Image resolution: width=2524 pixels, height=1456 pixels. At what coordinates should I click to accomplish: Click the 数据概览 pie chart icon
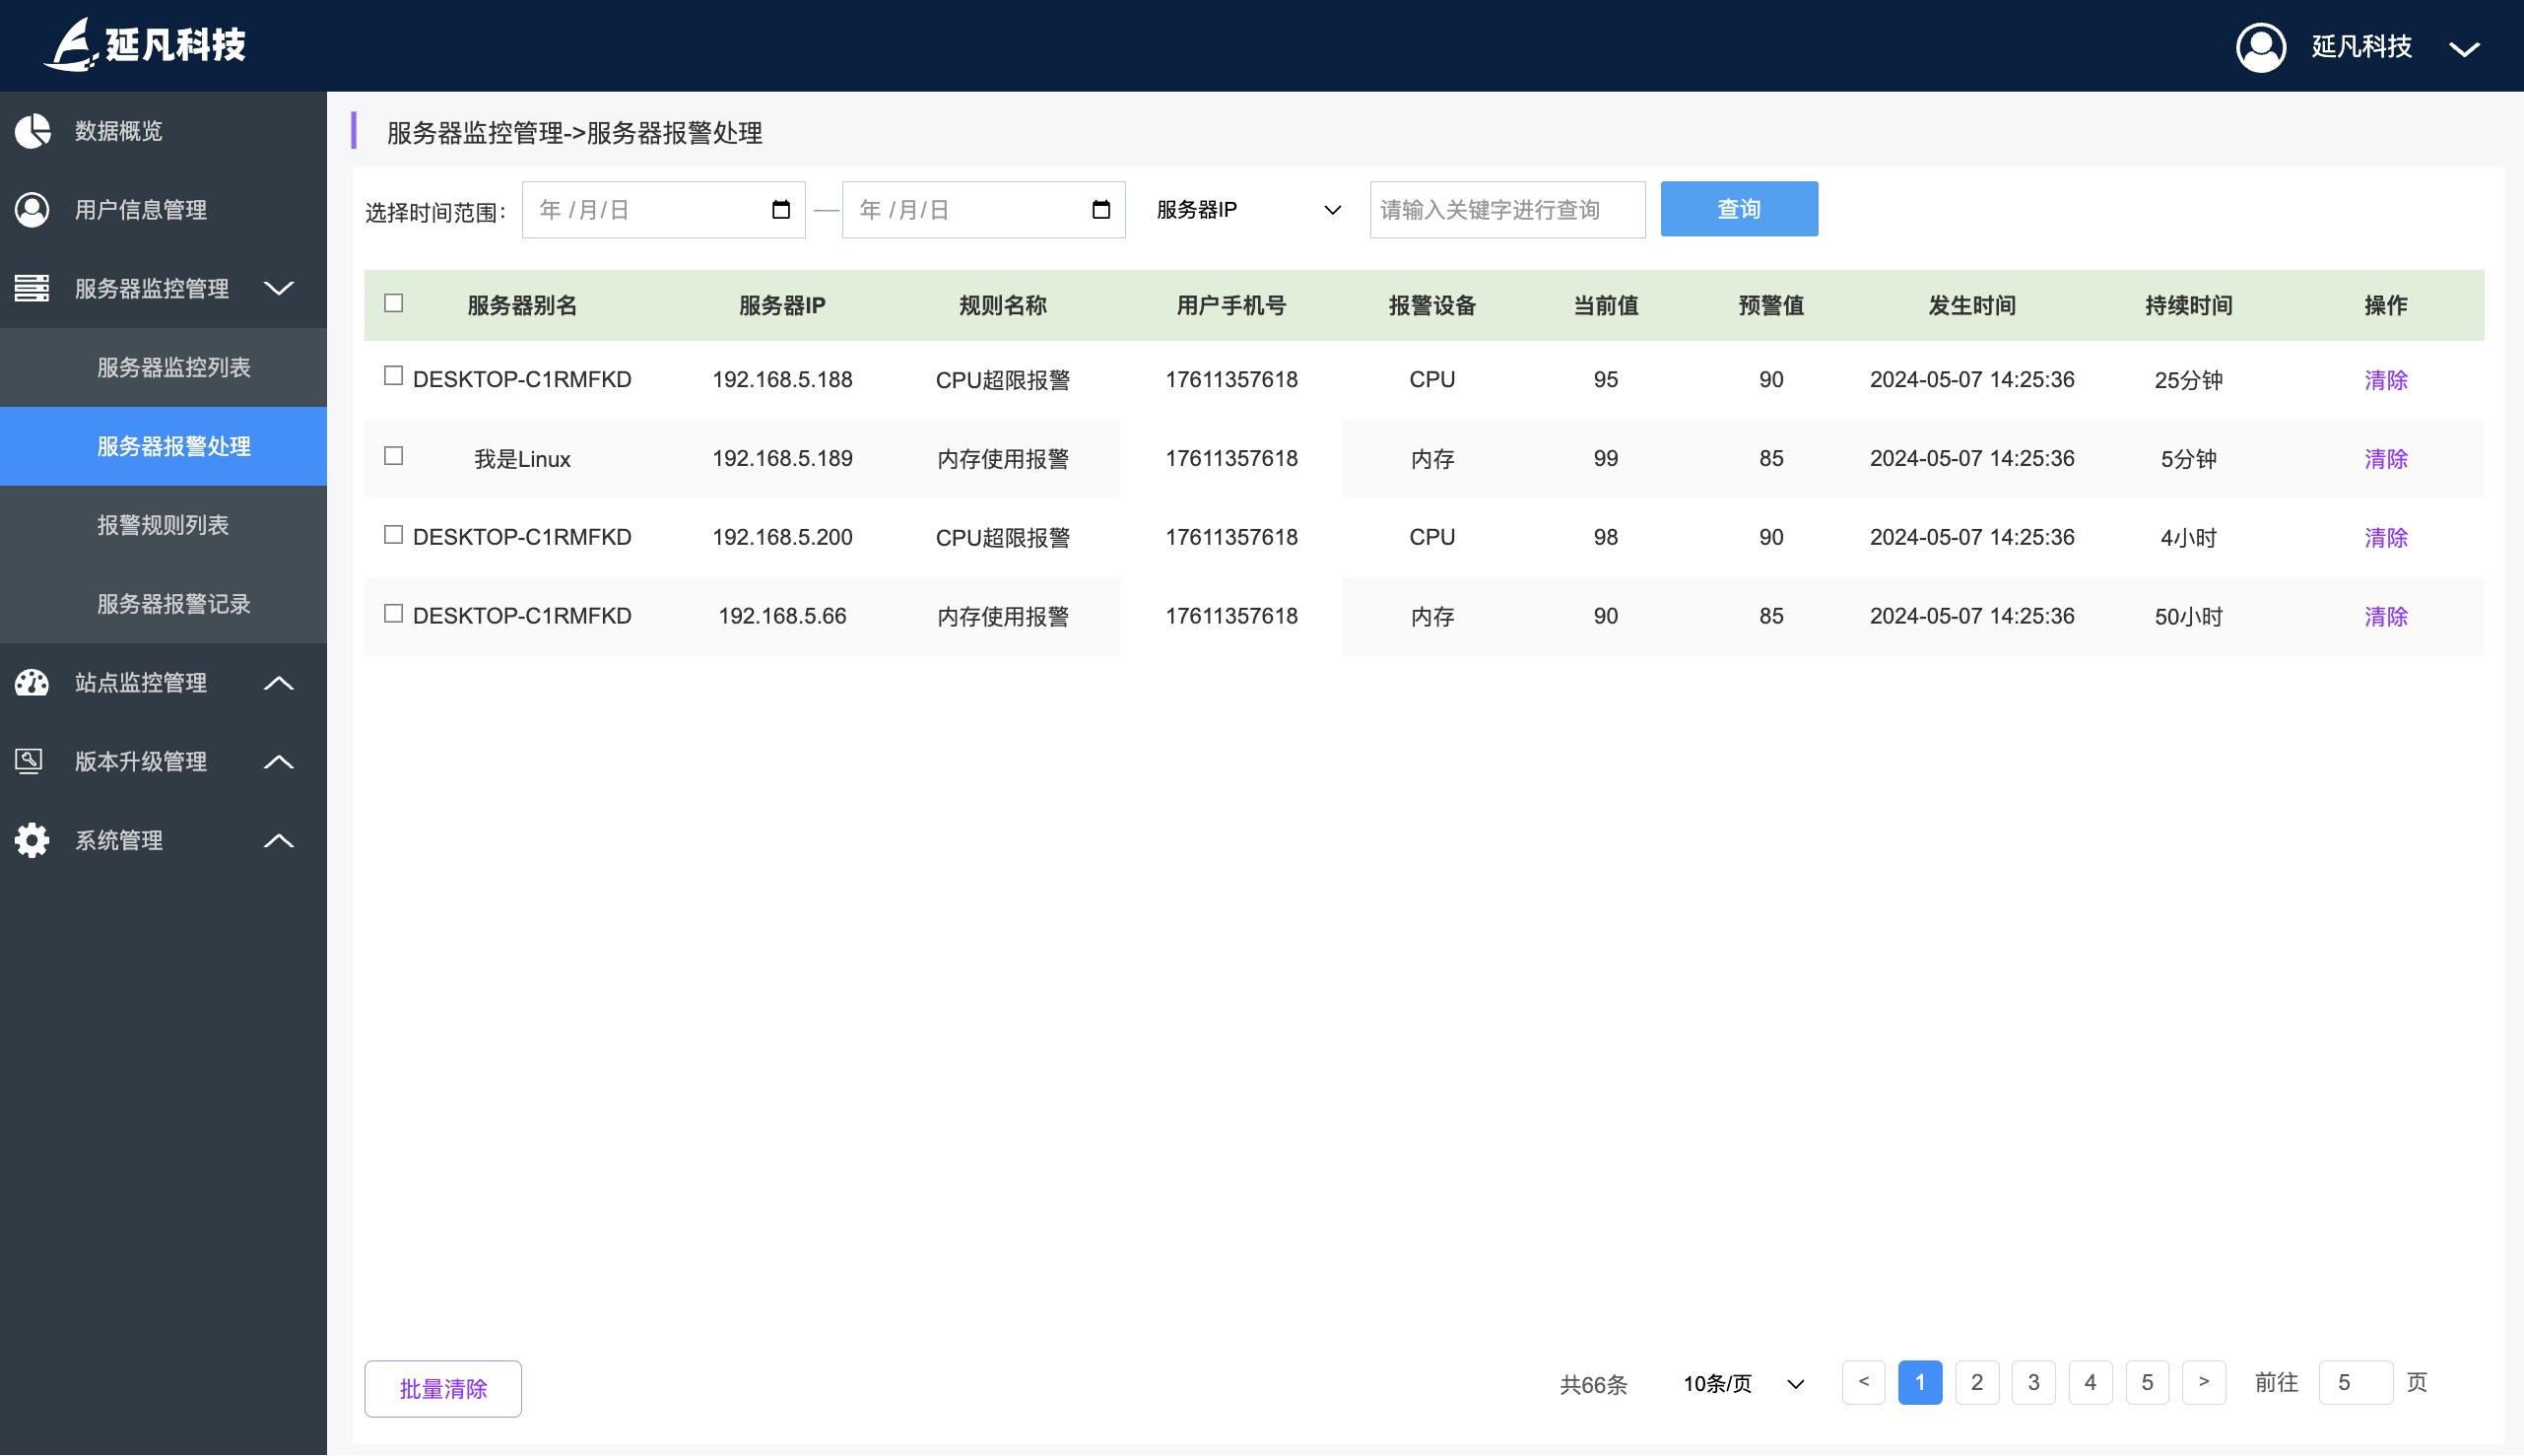pyautogui.click(x=32, y=130)
